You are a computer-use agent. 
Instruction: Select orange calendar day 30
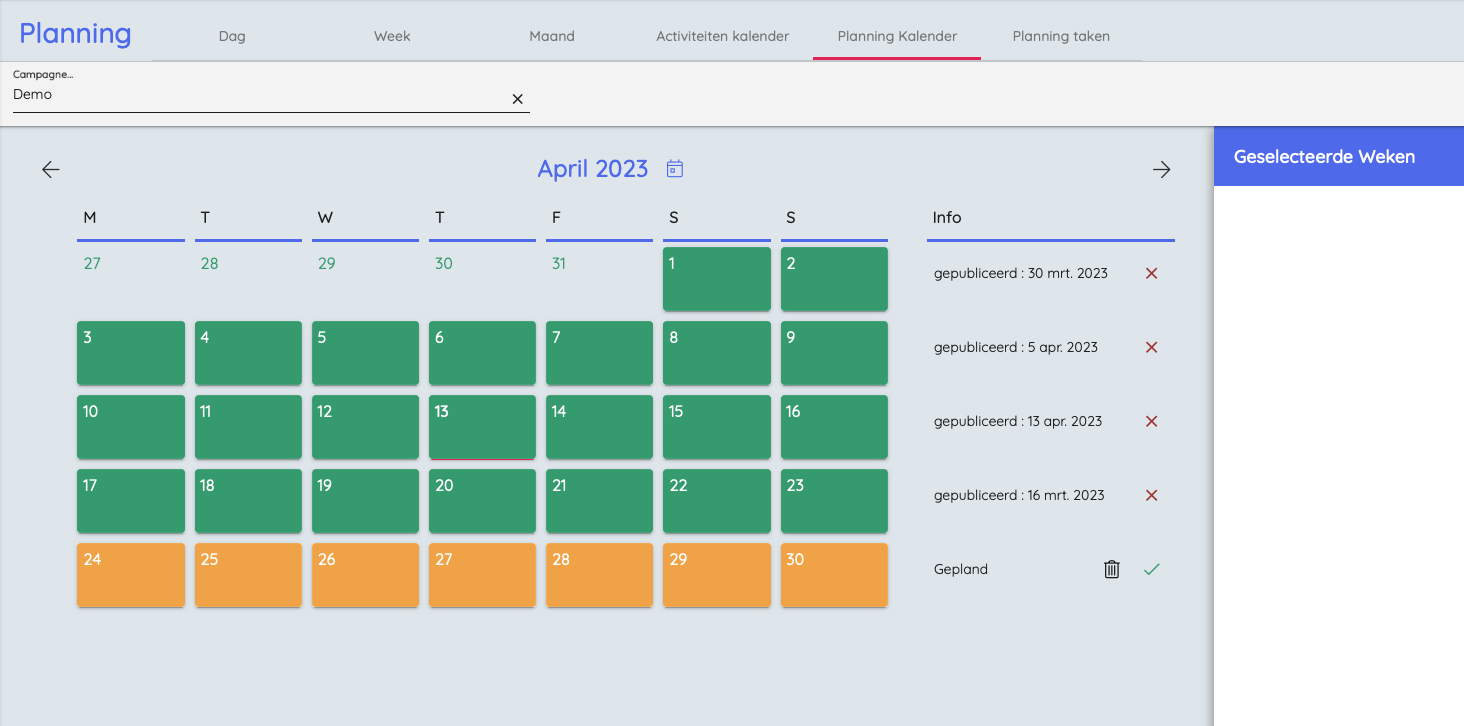[x=834, y=575]
